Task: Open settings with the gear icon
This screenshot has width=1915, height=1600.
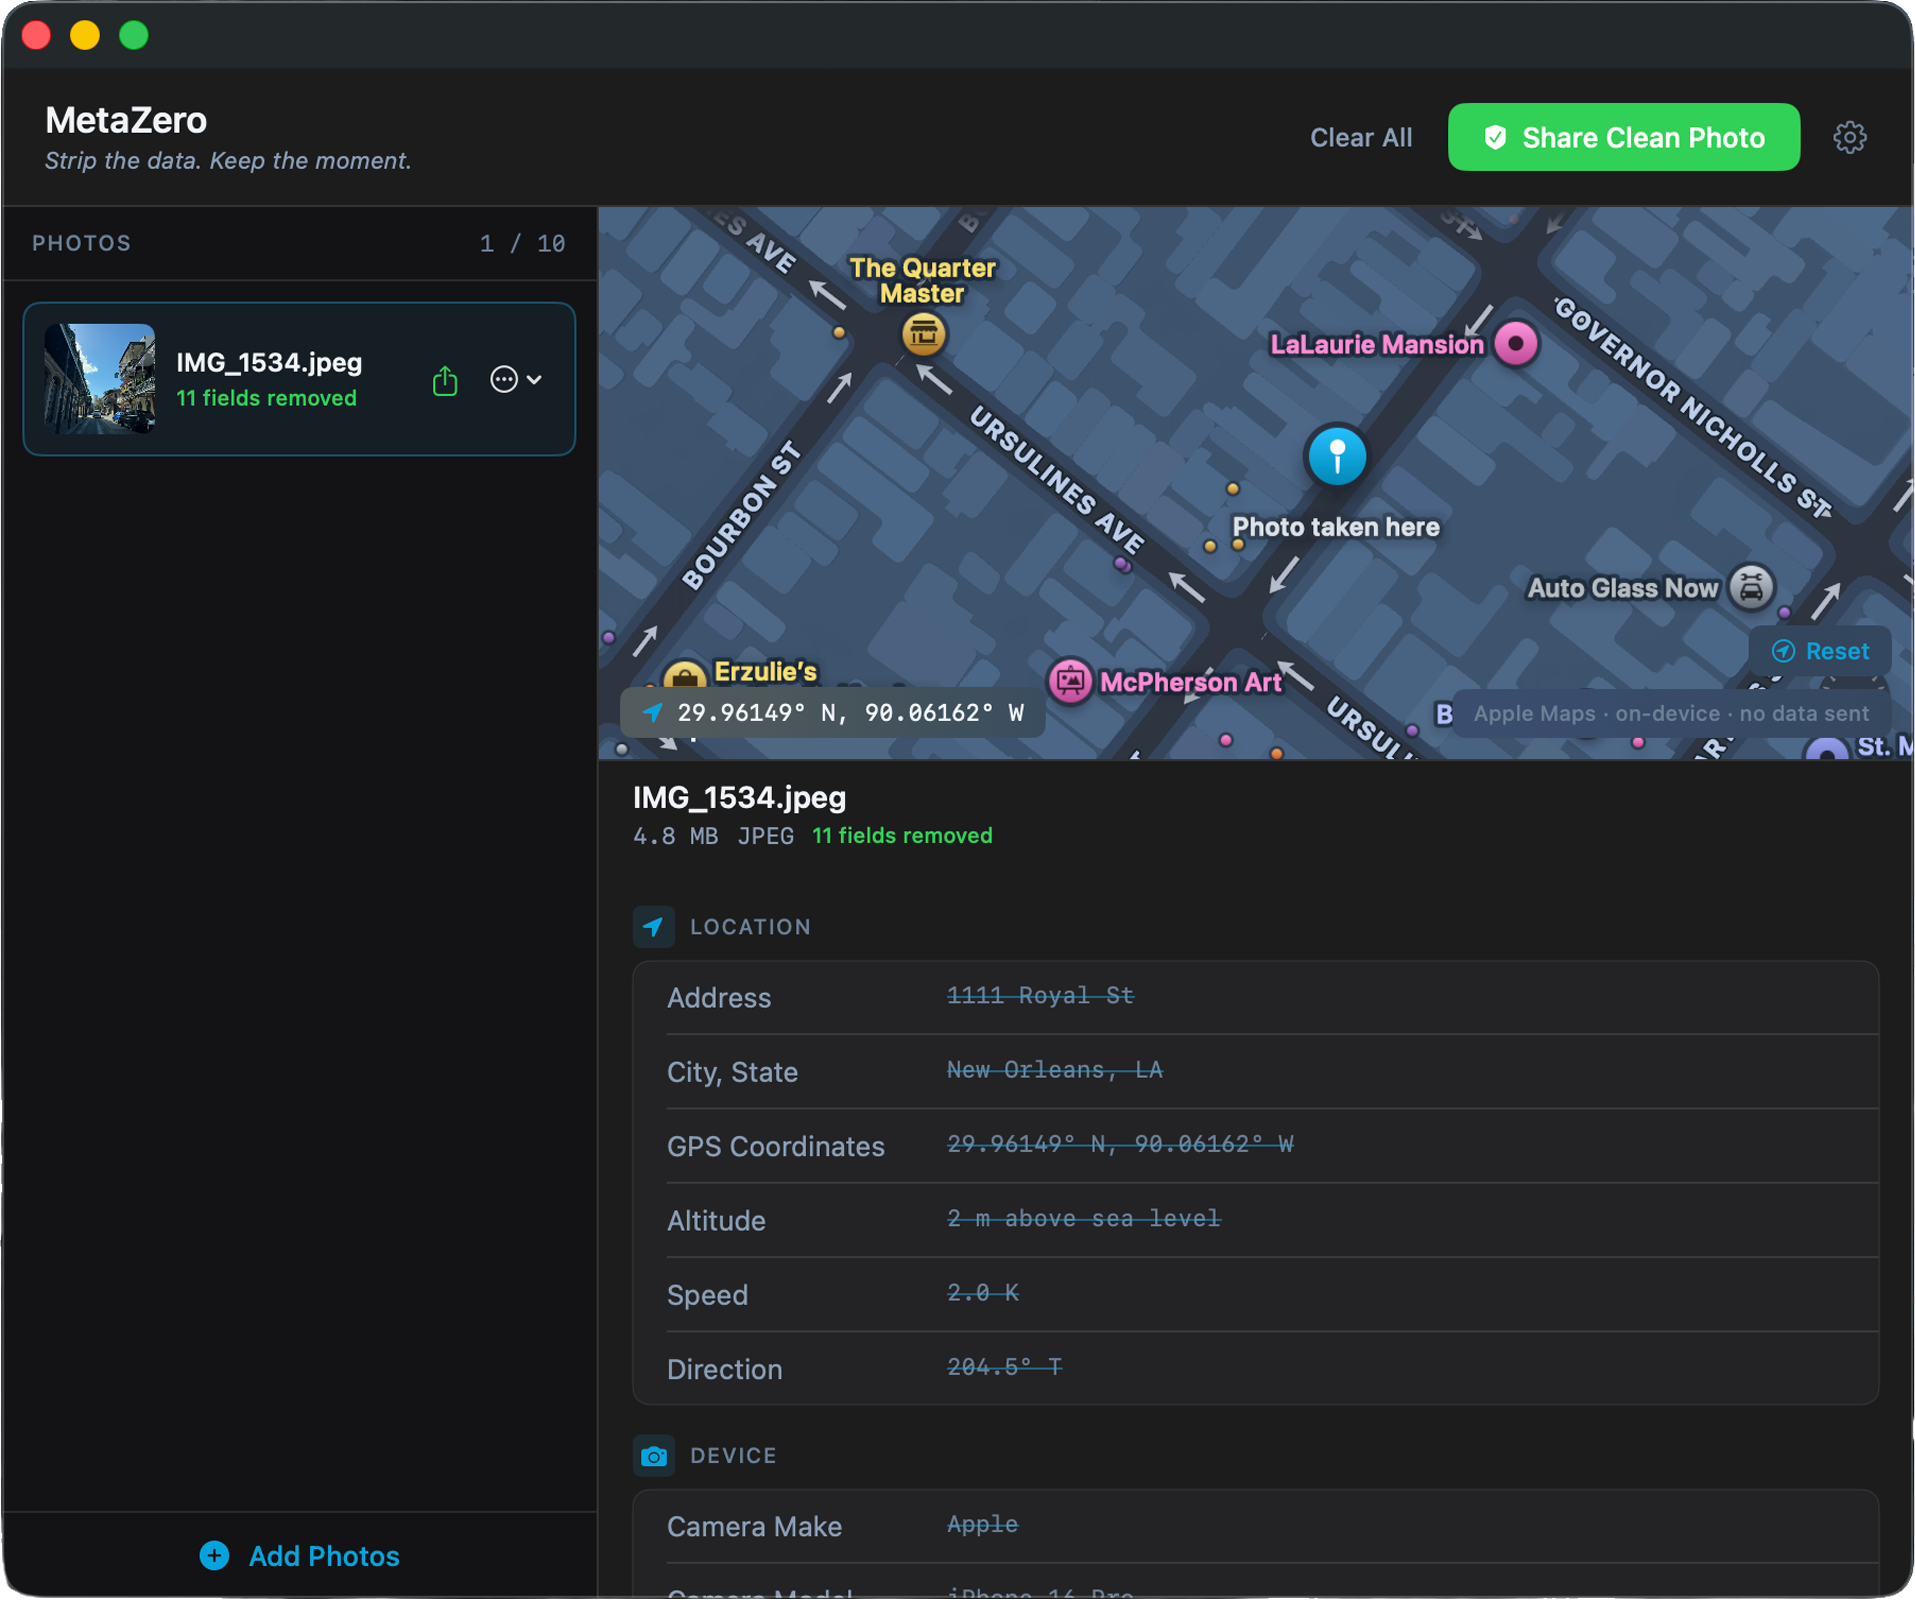Action: tap(1849, 137)
